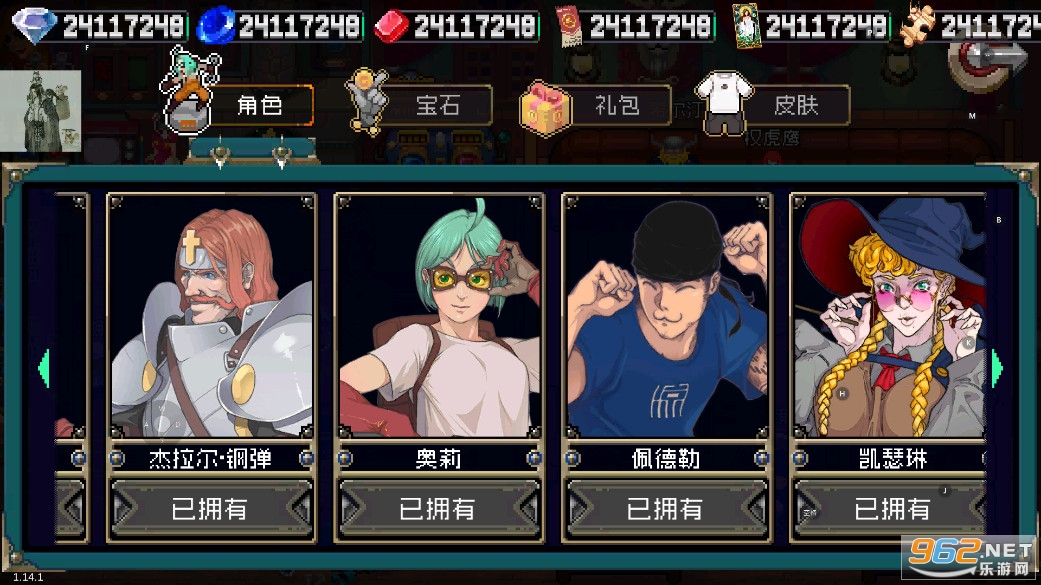Select the 凯瑟琳 witch character portrait
1041x585 pixels.
coord(889,315)
